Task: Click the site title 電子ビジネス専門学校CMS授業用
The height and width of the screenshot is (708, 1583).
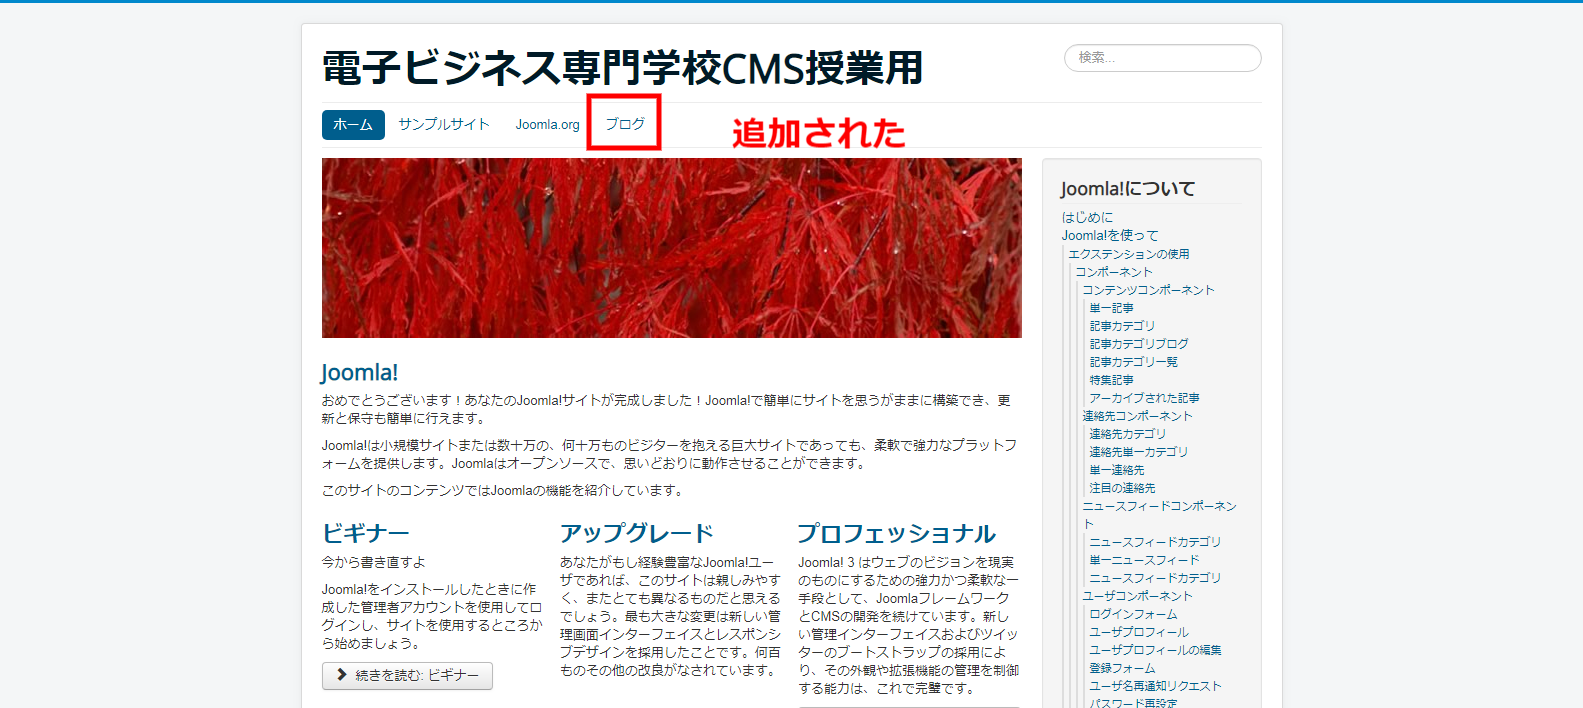Action: [x=622, y=68]
